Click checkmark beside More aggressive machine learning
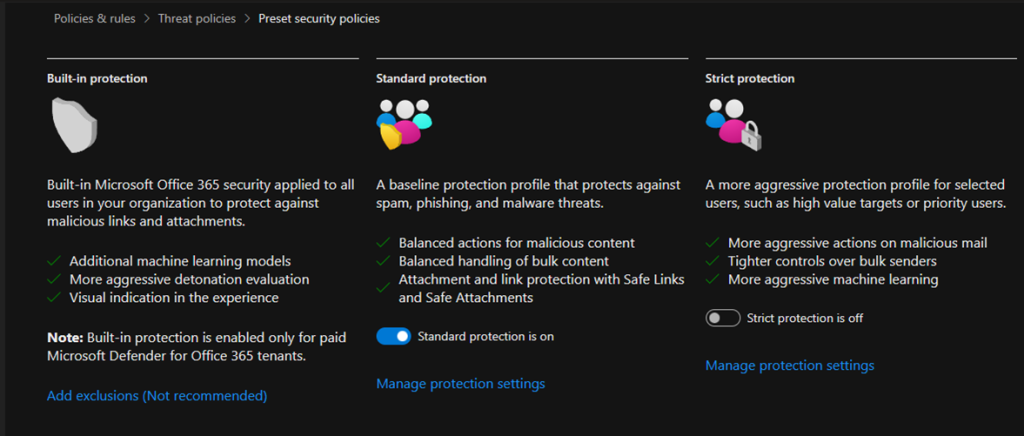This screenshot has width=1024, height=436. [712, 280]
